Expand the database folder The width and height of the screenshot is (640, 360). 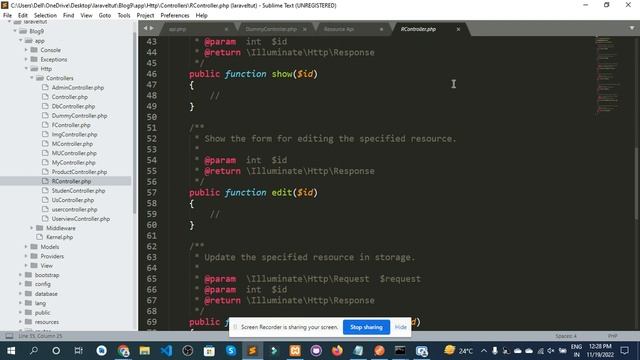pyautogui.click(x=20, y=293)
